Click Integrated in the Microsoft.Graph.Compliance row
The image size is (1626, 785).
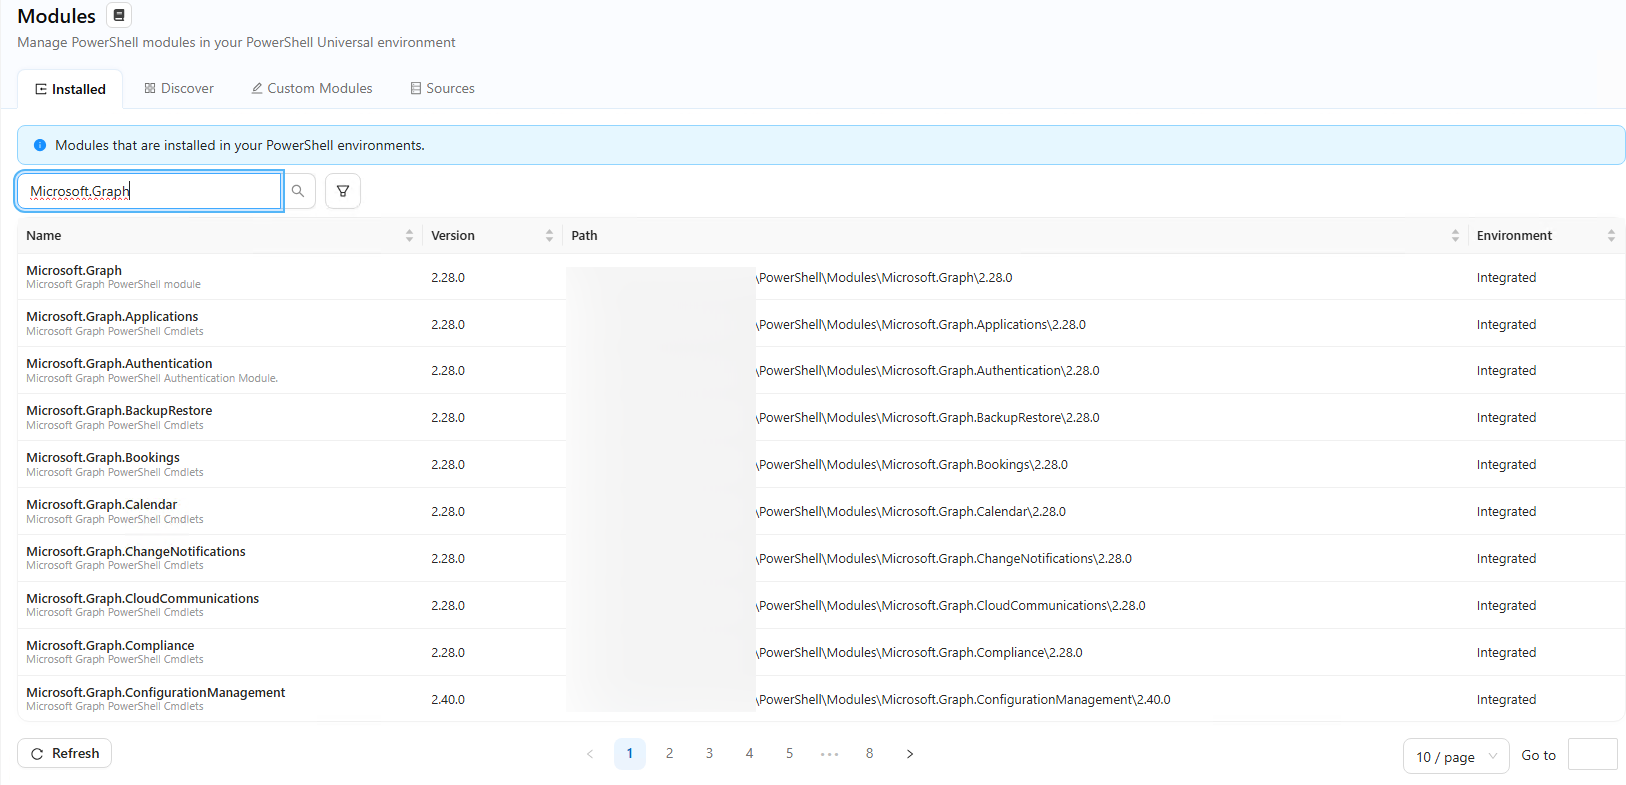pyautogui.click(x=1506, y=653)
